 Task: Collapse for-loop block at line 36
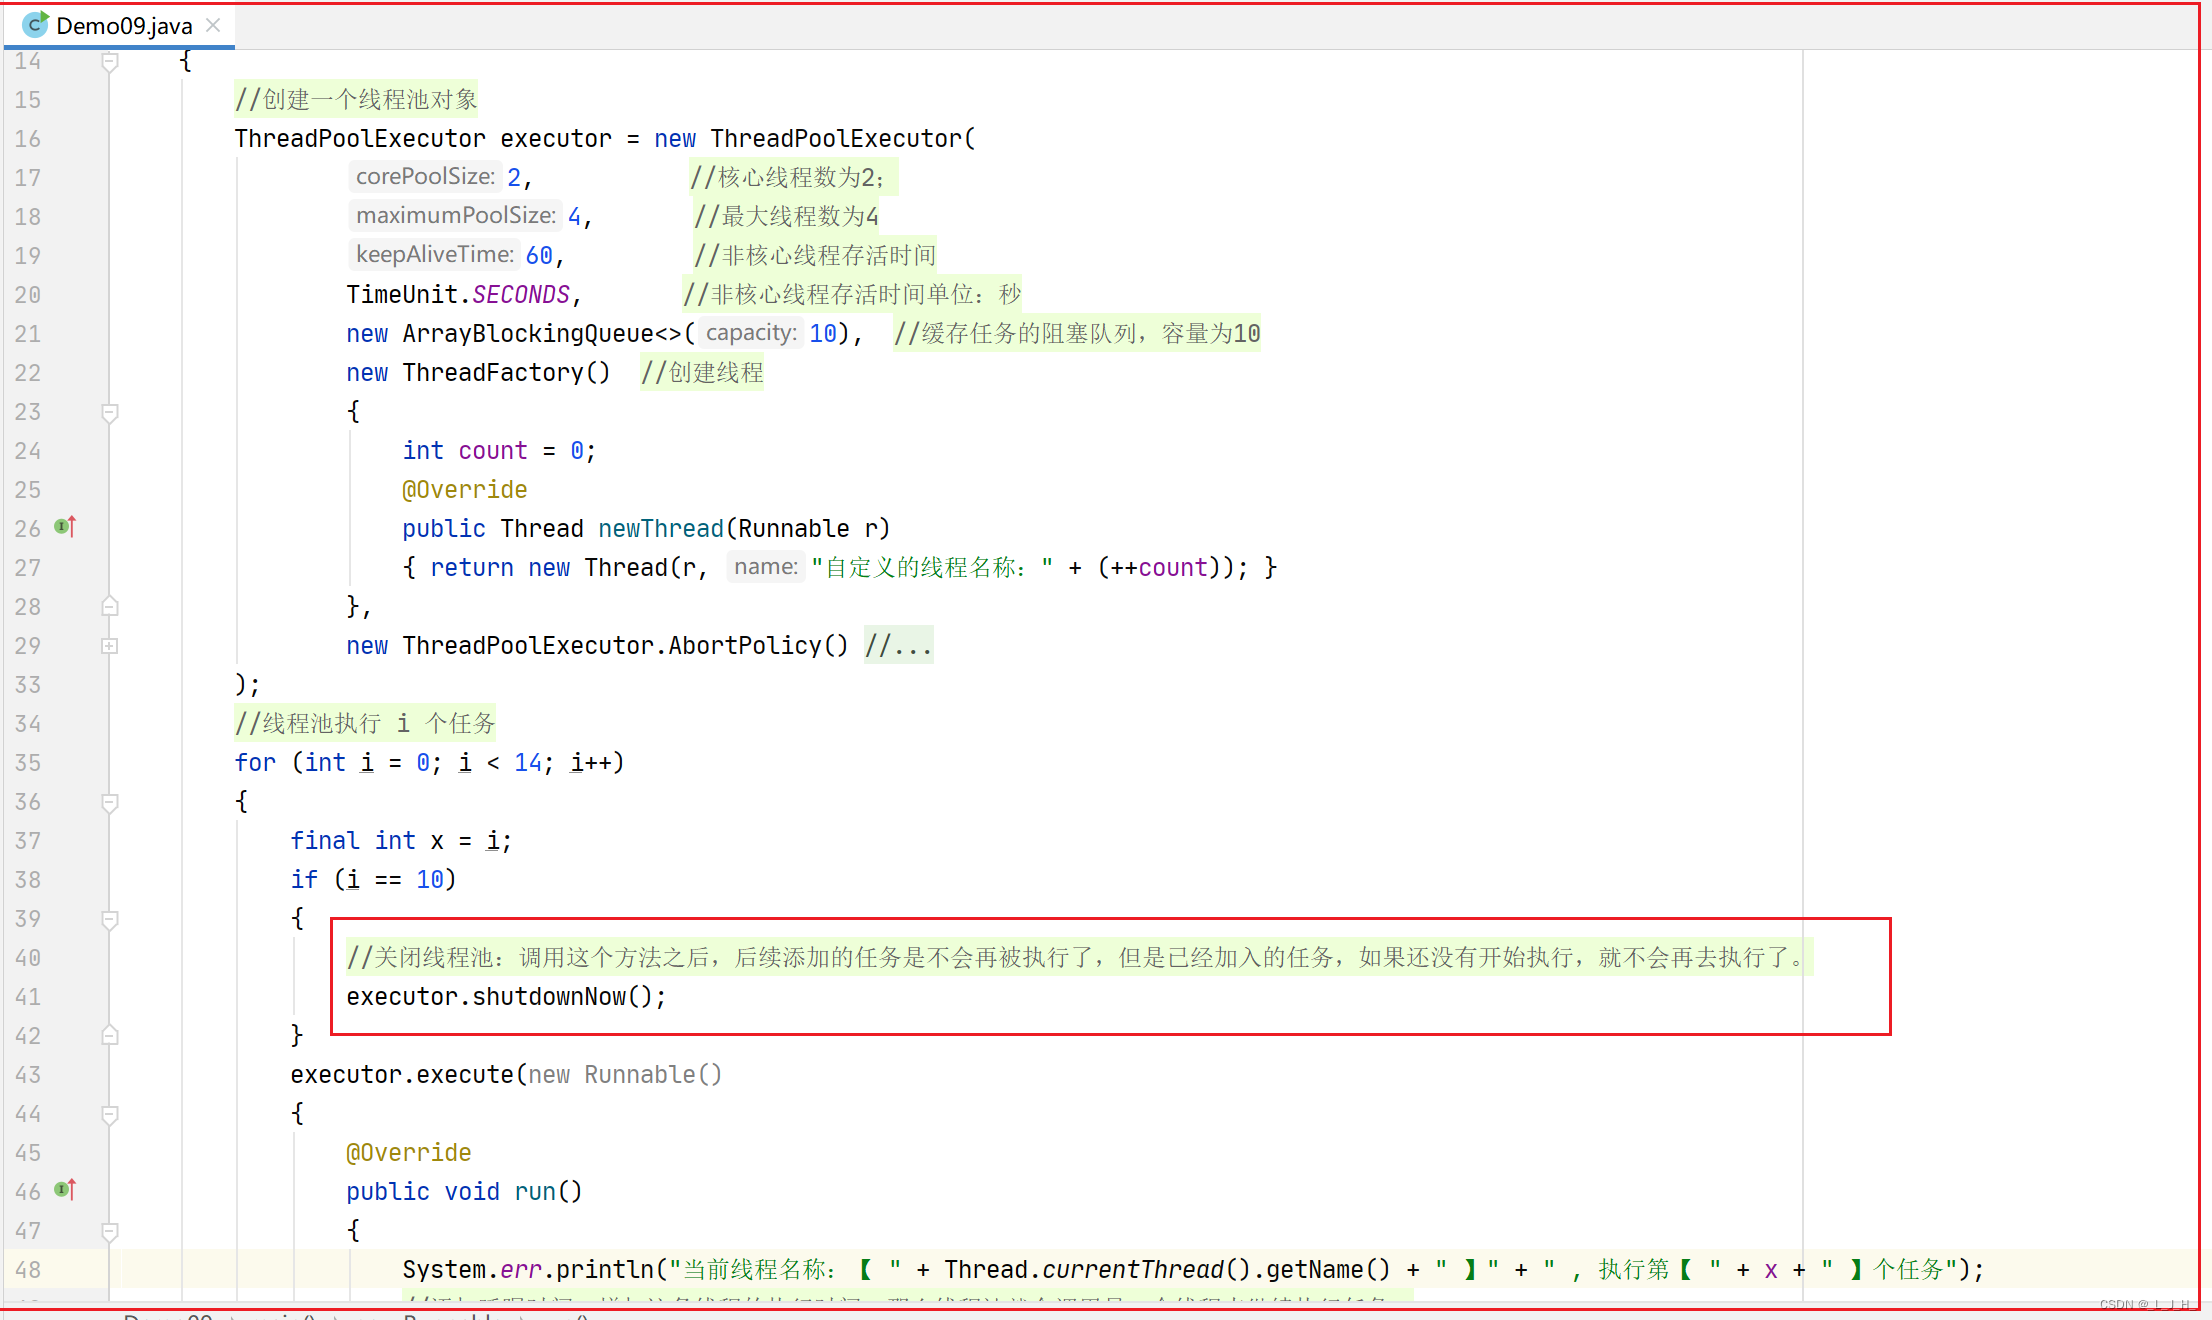[110, 802]
